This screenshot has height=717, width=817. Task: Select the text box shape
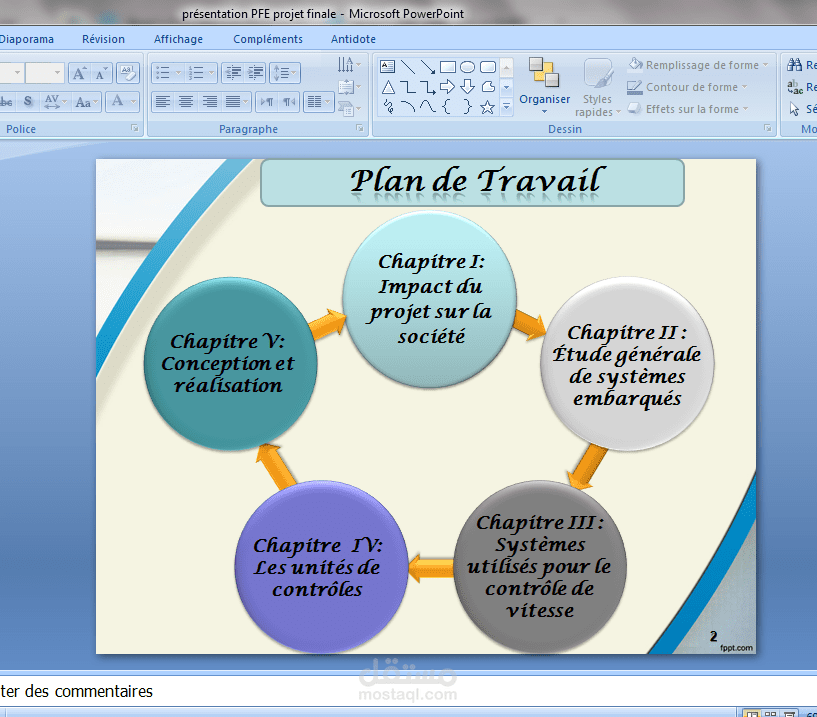(x=388, y=67)
